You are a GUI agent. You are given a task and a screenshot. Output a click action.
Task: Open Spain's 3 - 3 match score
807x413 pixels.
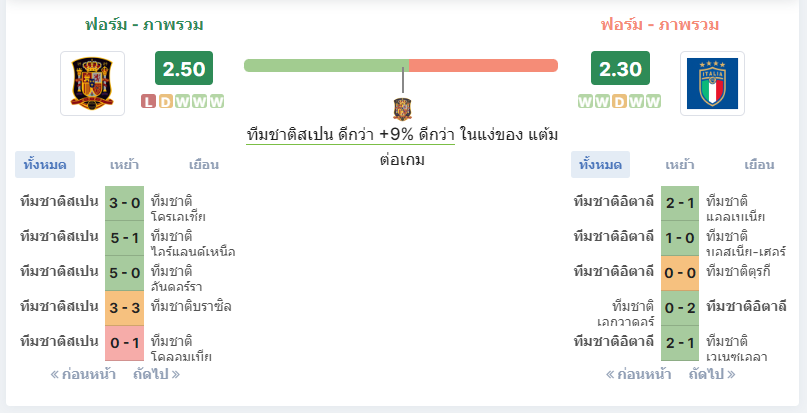[x=125, y=308]
